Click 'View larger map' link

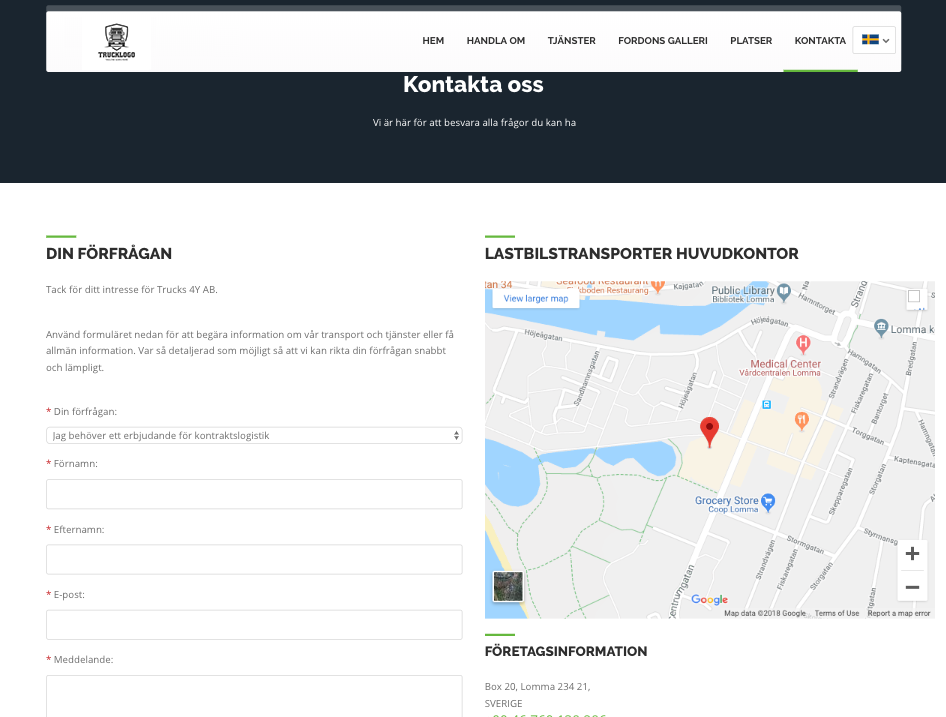(536, 298)
